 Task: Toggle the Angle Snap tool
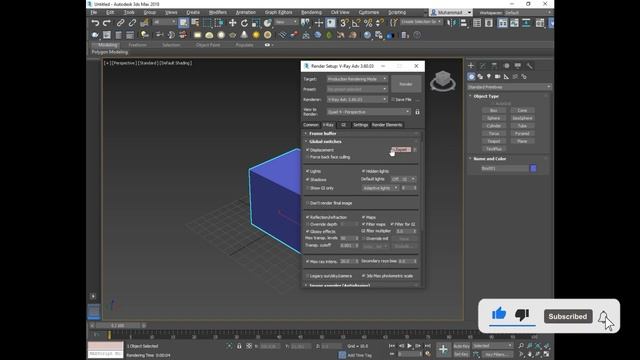click(356, 23)
